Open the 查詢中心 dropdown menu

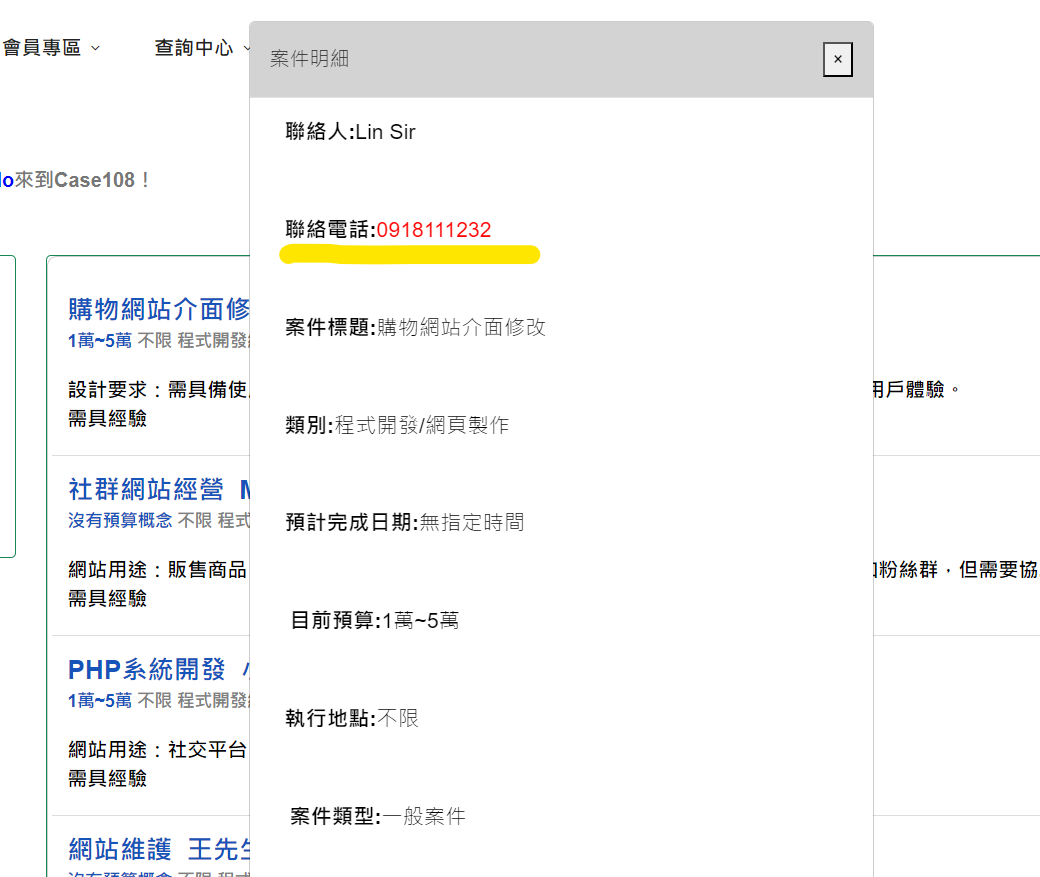(x=193, y=47)
